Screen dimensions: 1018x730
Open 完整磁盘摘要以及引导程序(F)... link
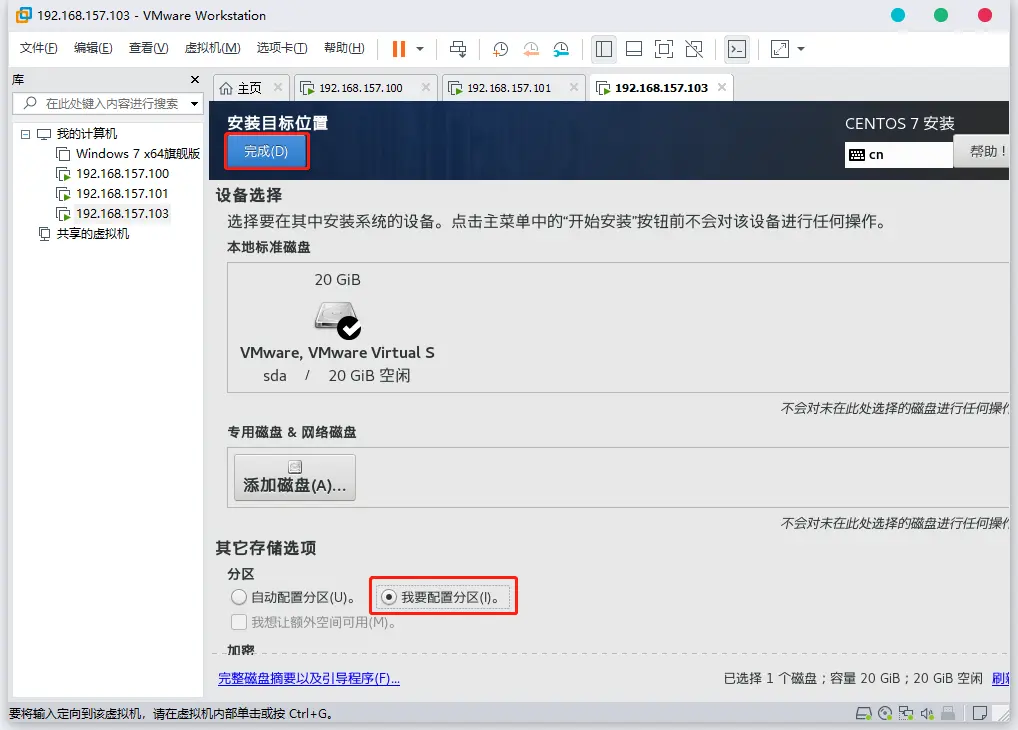click(309, 679)
